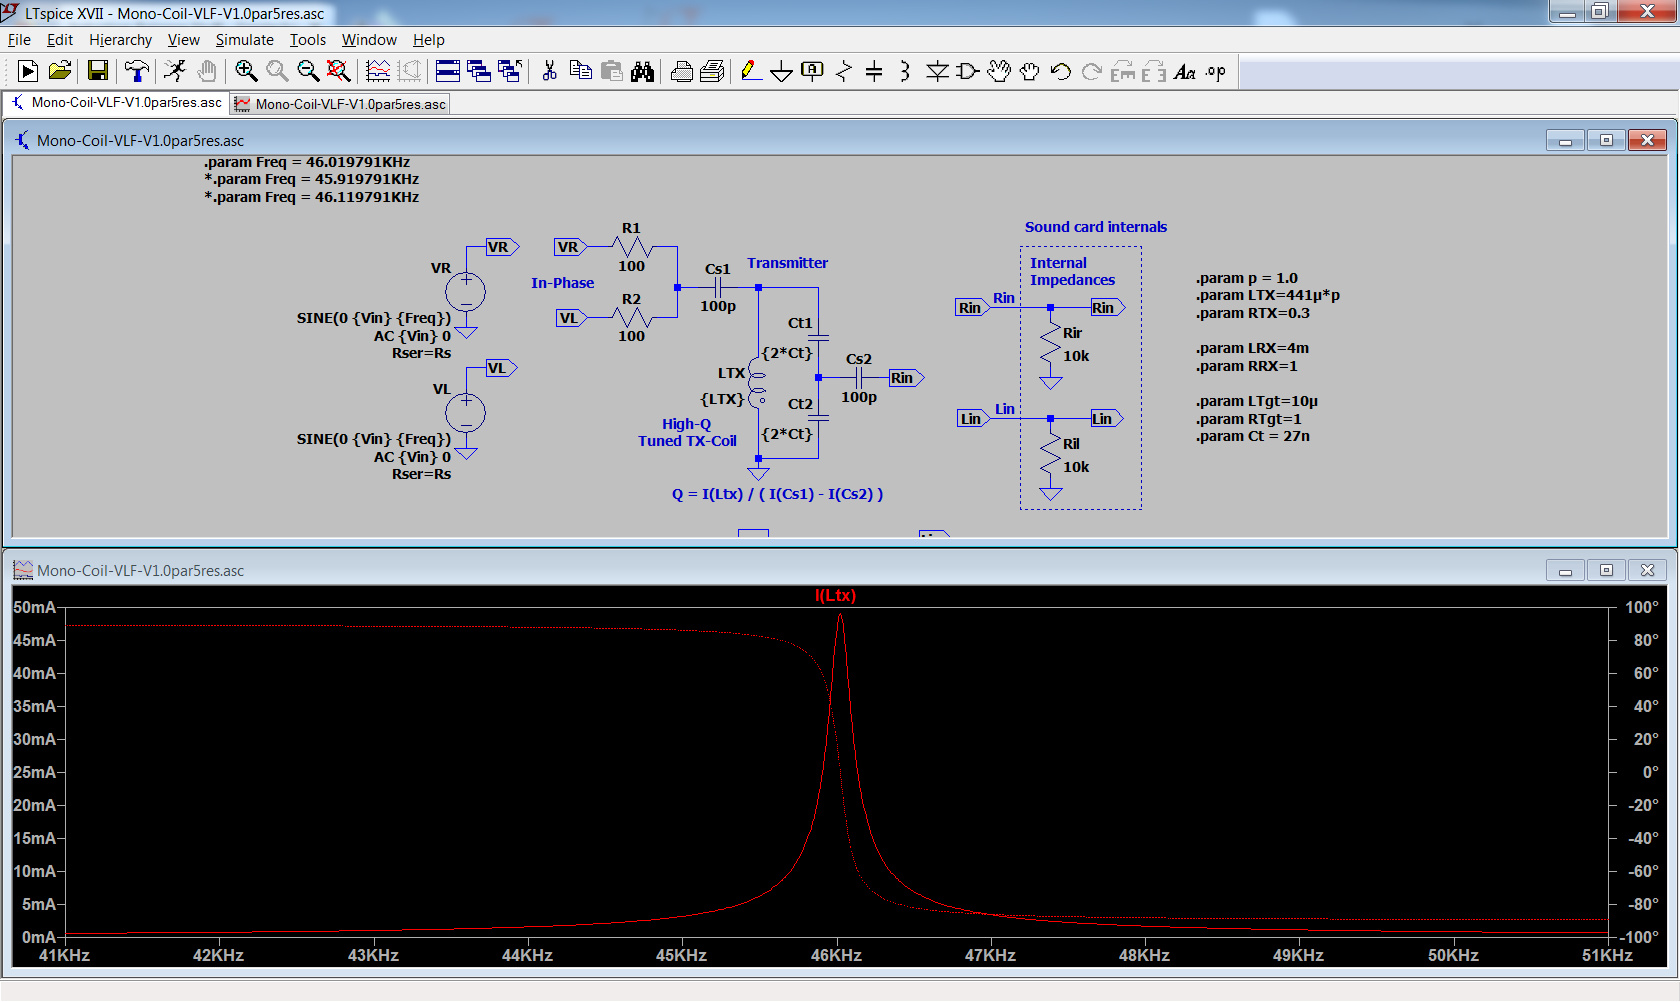Screen dimensions: 1680x1002
Task: Undo the last action
Action: pos(1060,71)
